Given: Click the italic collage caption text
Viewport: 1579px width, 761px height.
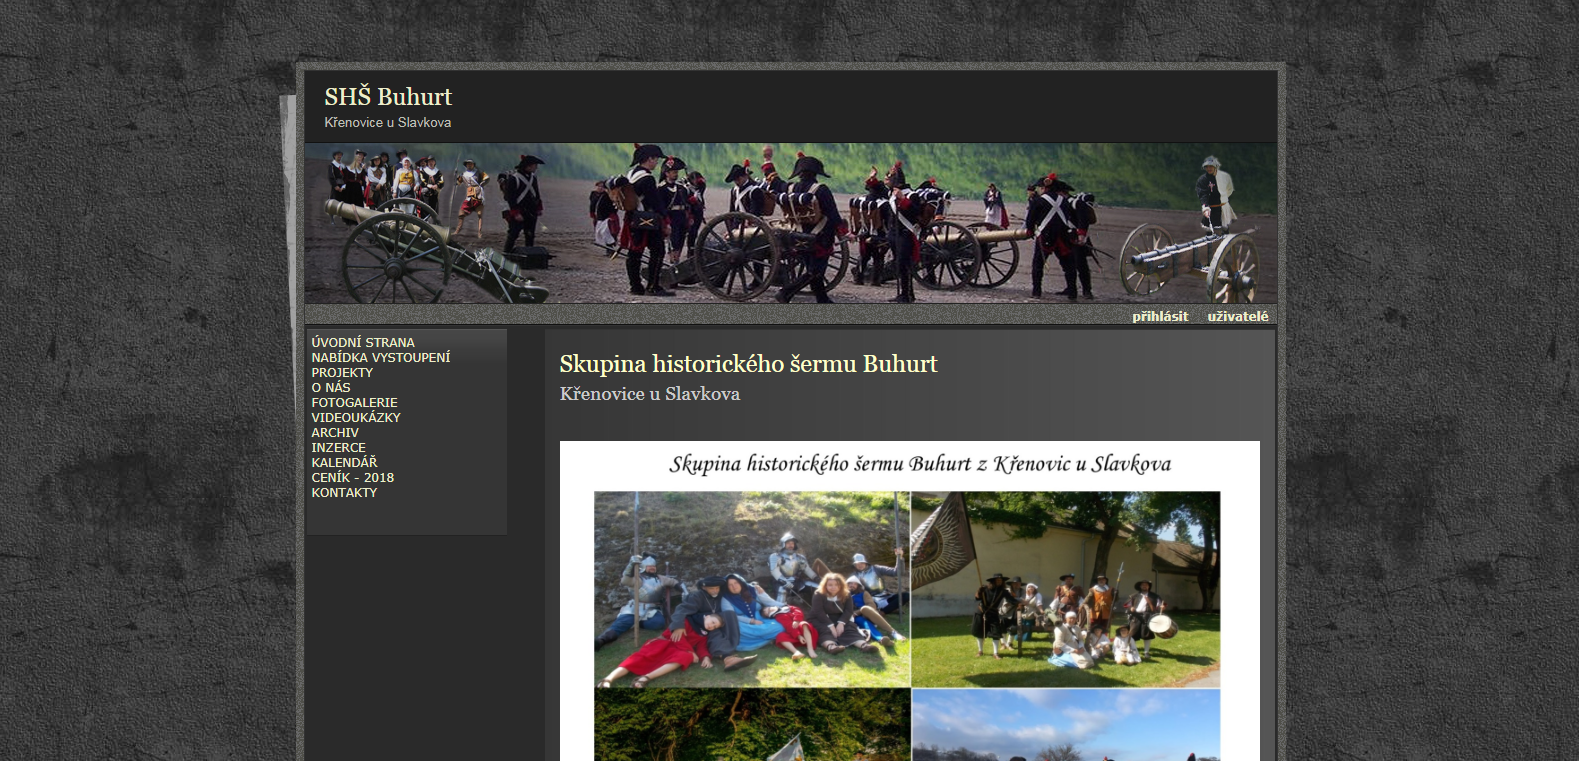Looking at the screenshot, I should tap(920, 464).
